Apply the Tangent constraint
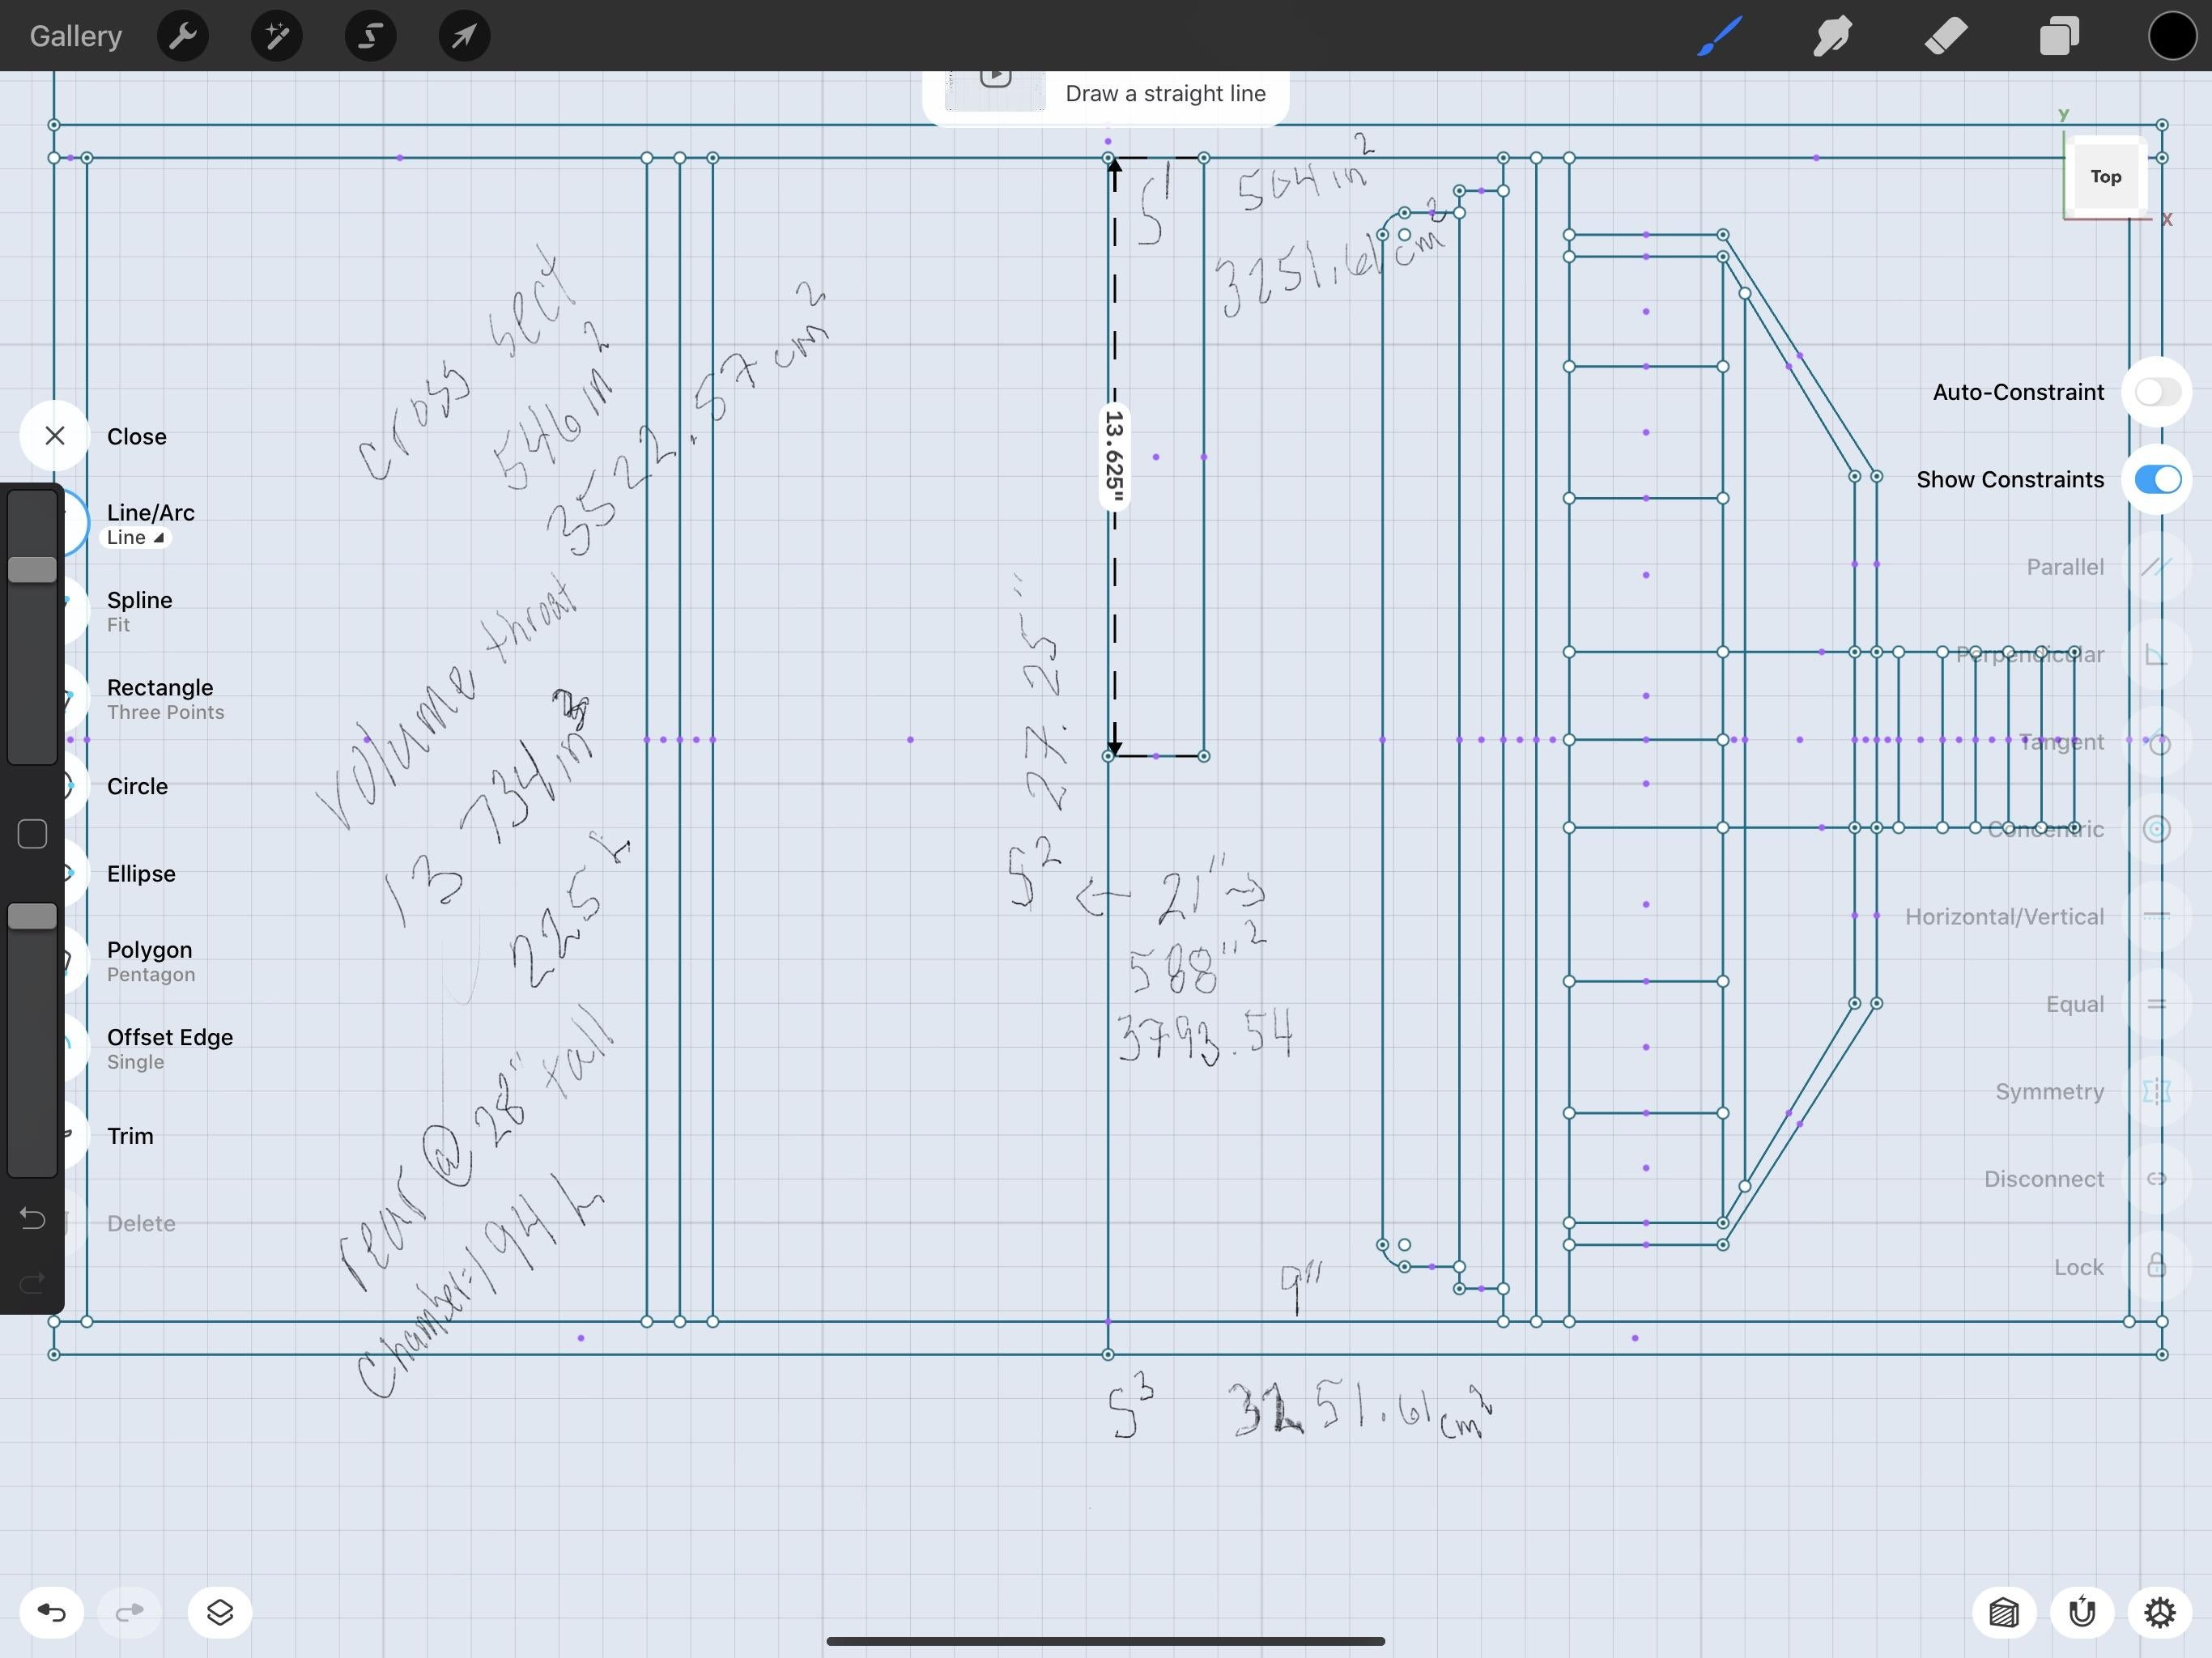2212x1658 pixels. coord(2156,742)
